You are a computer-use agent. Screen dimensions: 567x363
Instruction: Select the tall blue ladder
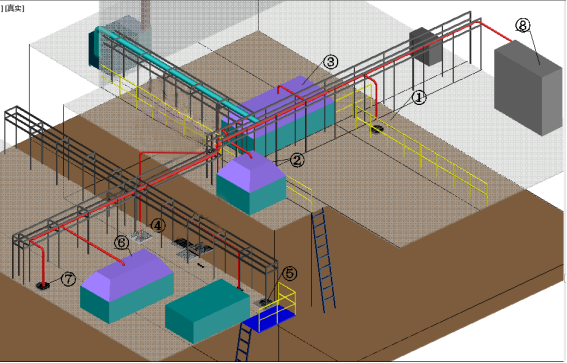pos(324,260)
